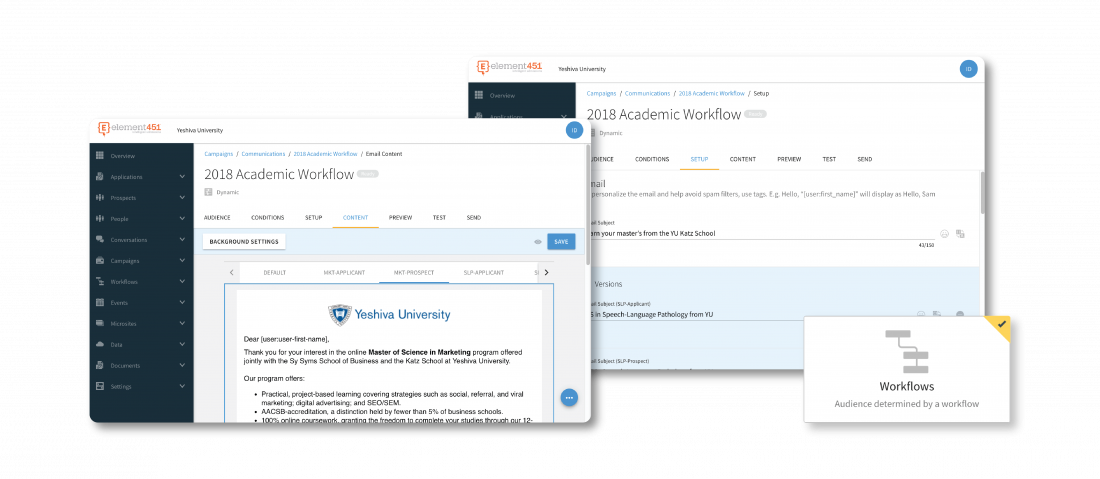Expand Campaigns chevron in front sidebar
The width and height of the screenshot is (1100, 479).
182,261
